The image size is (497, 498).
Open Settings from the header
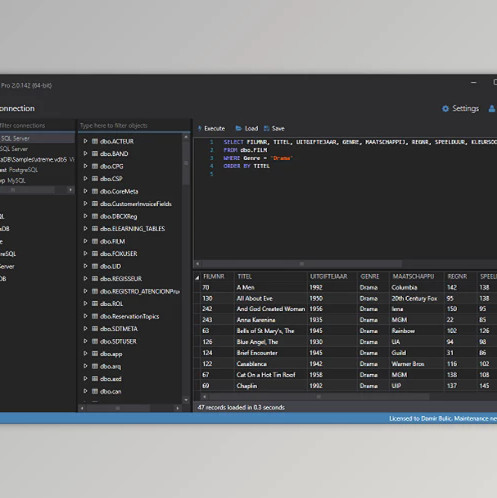point(460,108)
